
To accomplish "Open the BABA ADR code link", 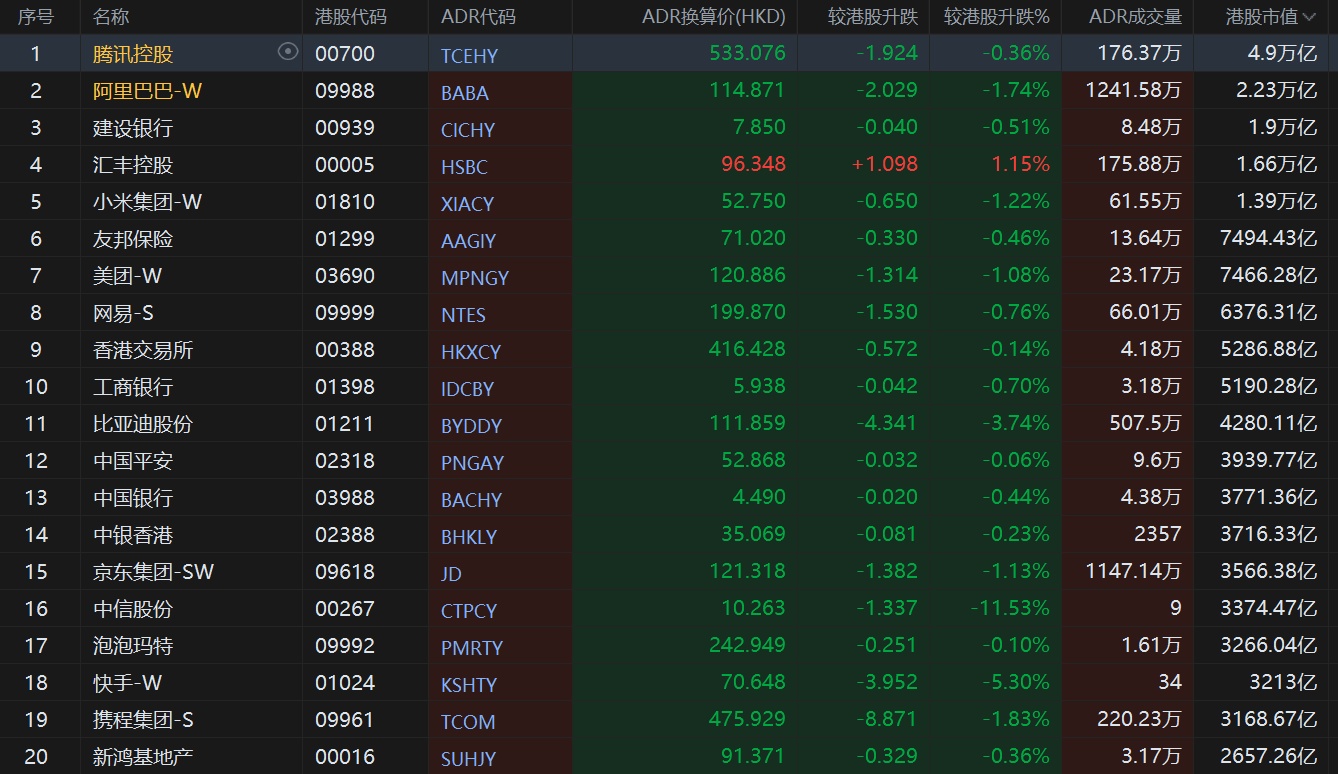I will pos(465,93).
